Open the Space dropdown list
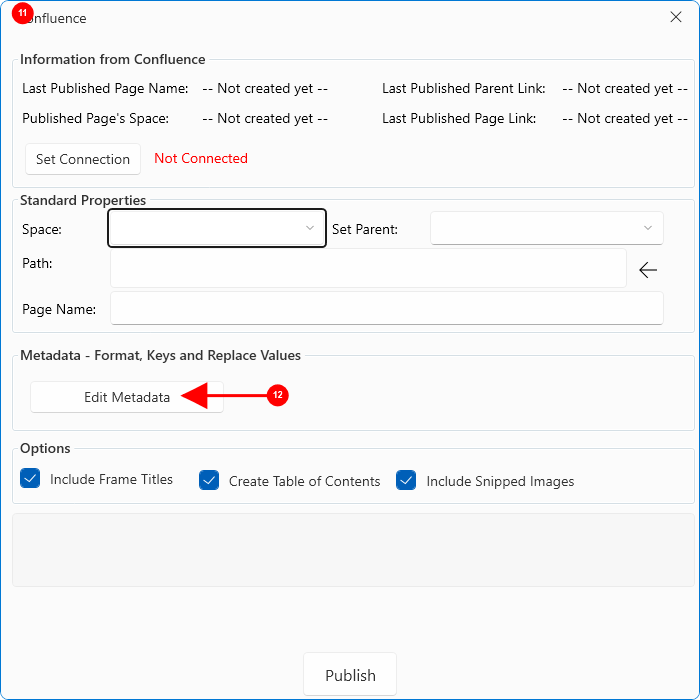Image resolution: width=700 pixels, height=700 pixels. 217,228
